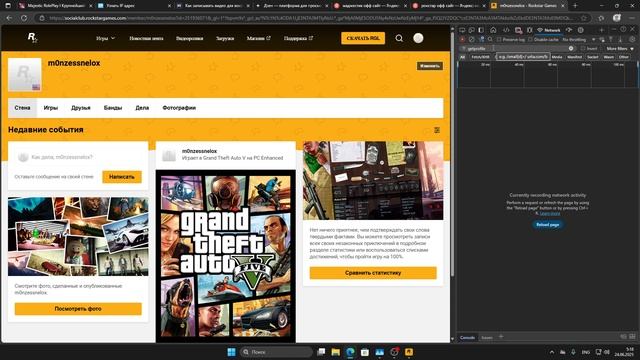The image size is (640, 360).
Task: Switch to the Стена tab
Action: click(x=22, y=108)
